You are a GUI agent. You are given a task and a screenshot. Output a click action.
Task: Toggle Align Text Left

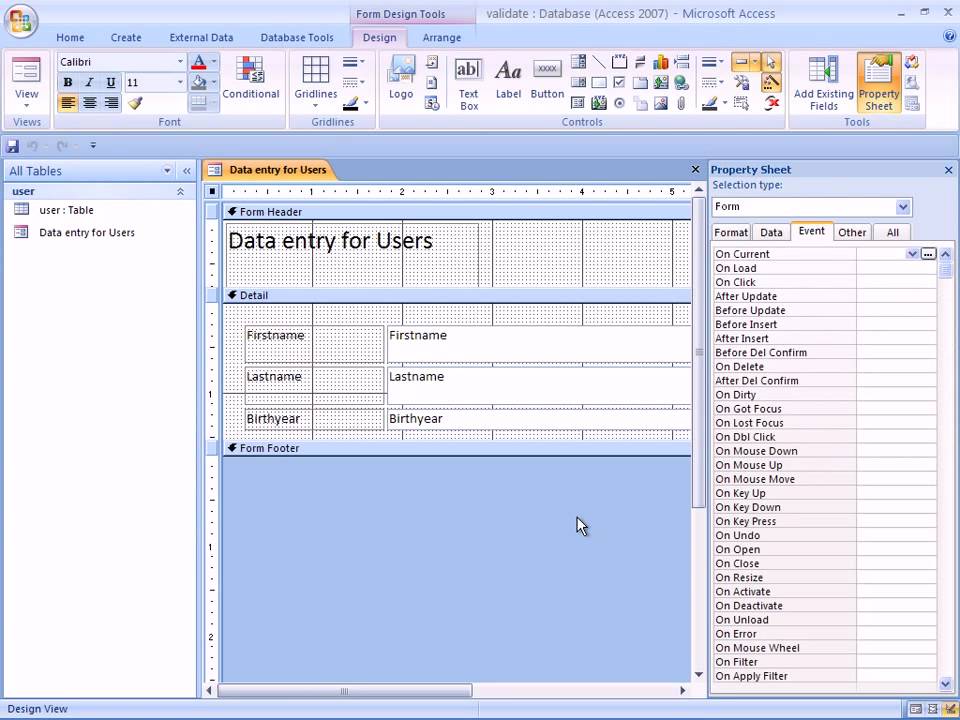pyautogui.click(x=68, y=103)
